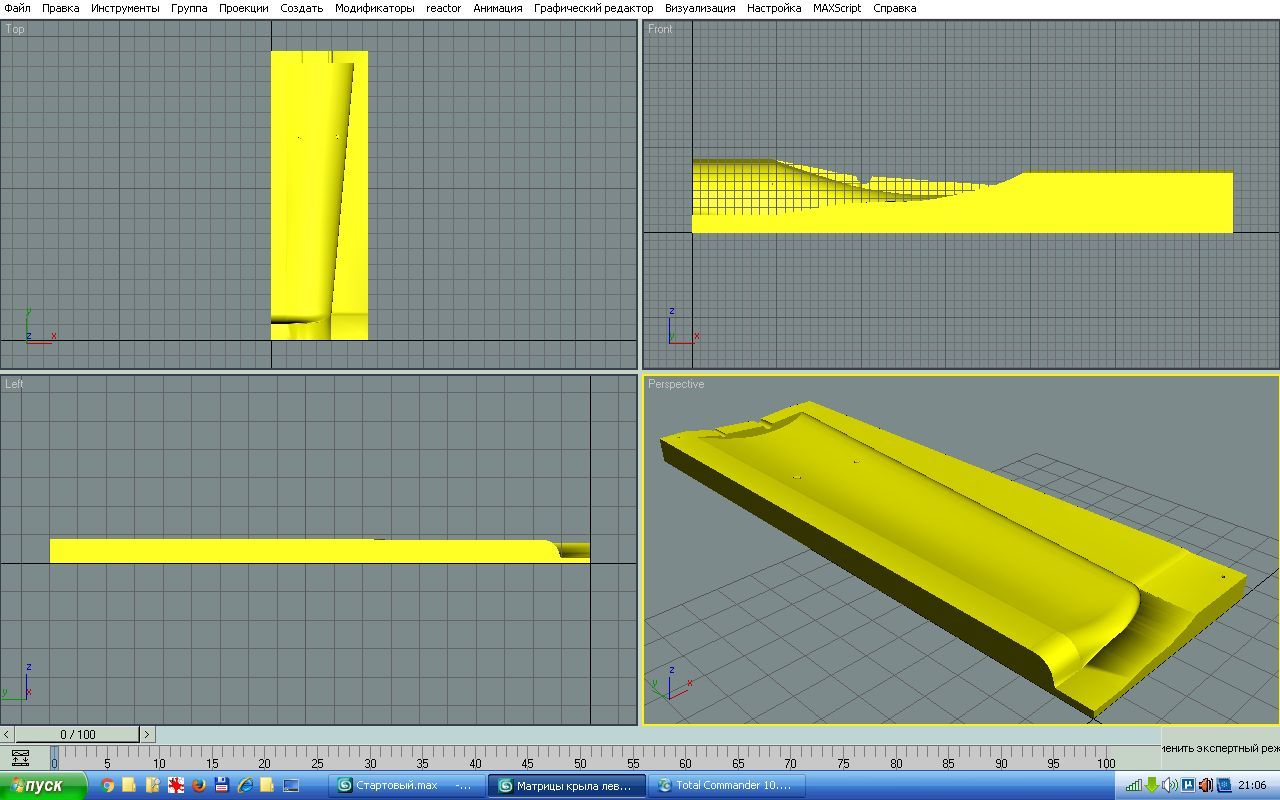1280x800 pixels.
Task: Click the 21:06 system clock
Action: point(1252,786)
